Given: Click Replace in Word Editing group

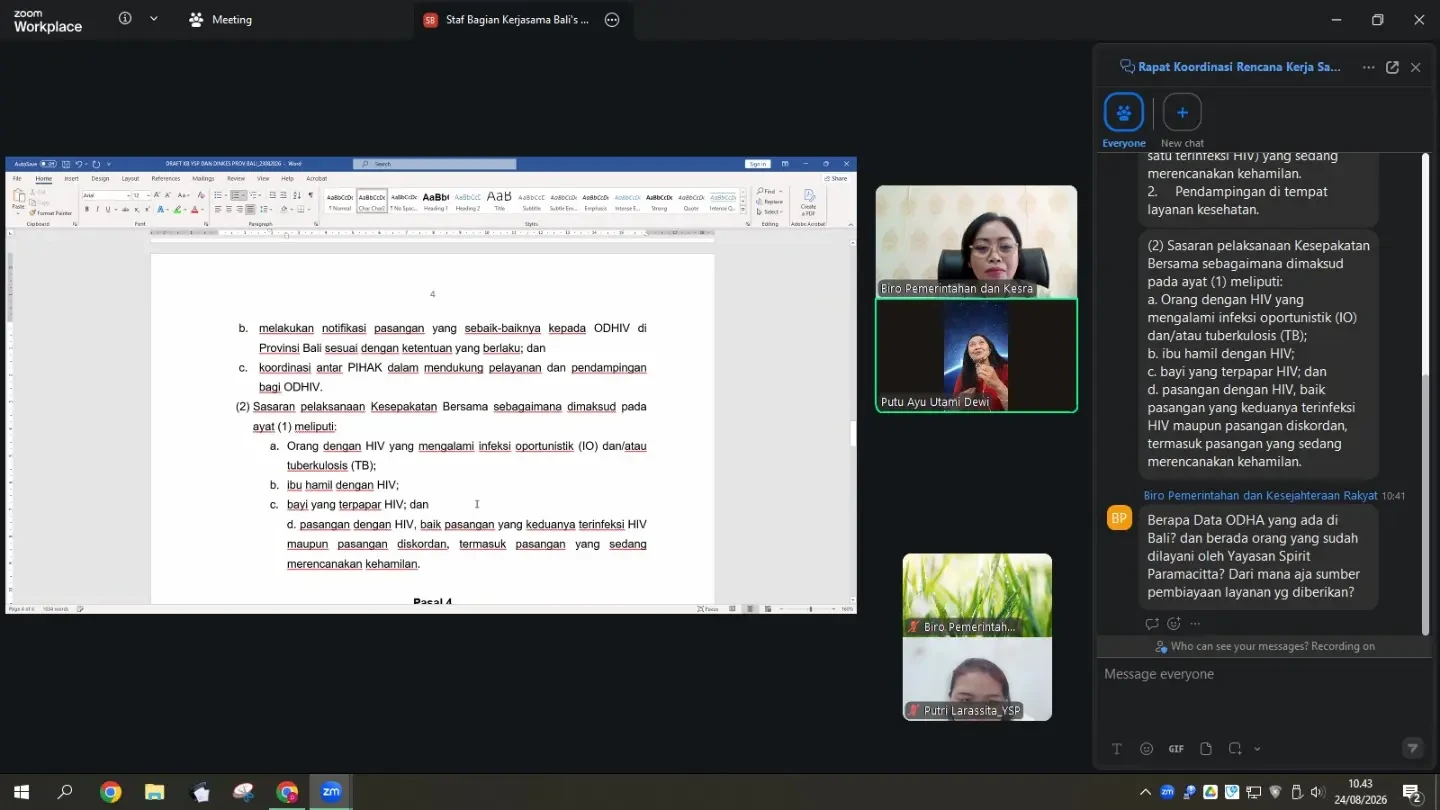Looking at the screenshot, I should [771, 201].
